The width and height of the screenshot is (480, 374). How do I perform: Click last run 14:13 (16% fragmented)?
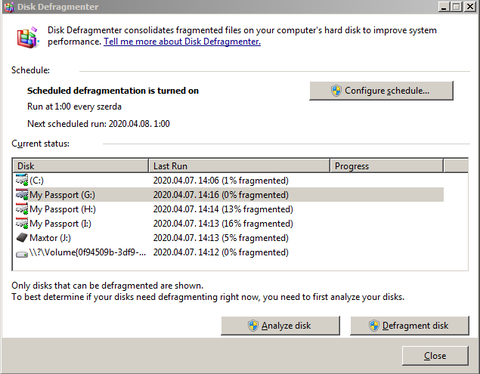pyautogui.click(x=223, y=223)
